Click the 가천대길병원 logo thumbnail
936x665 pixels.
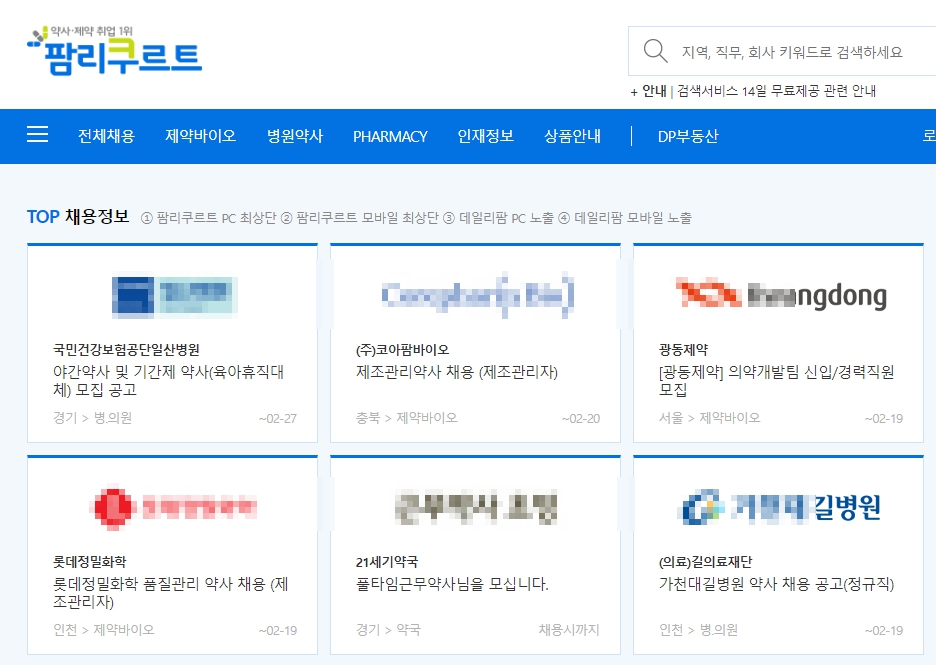781,508
